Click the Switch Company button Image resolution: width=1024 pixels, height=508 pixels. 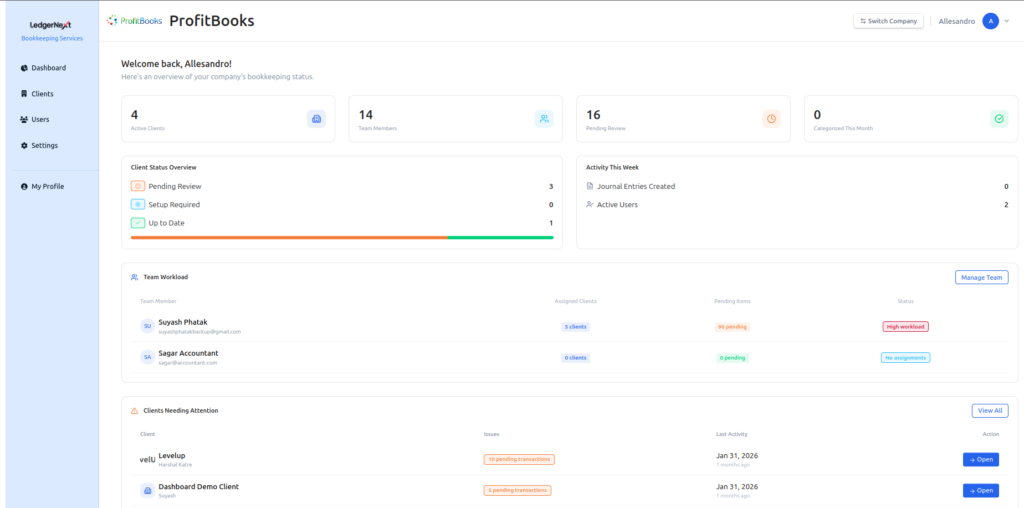[888, 21]
